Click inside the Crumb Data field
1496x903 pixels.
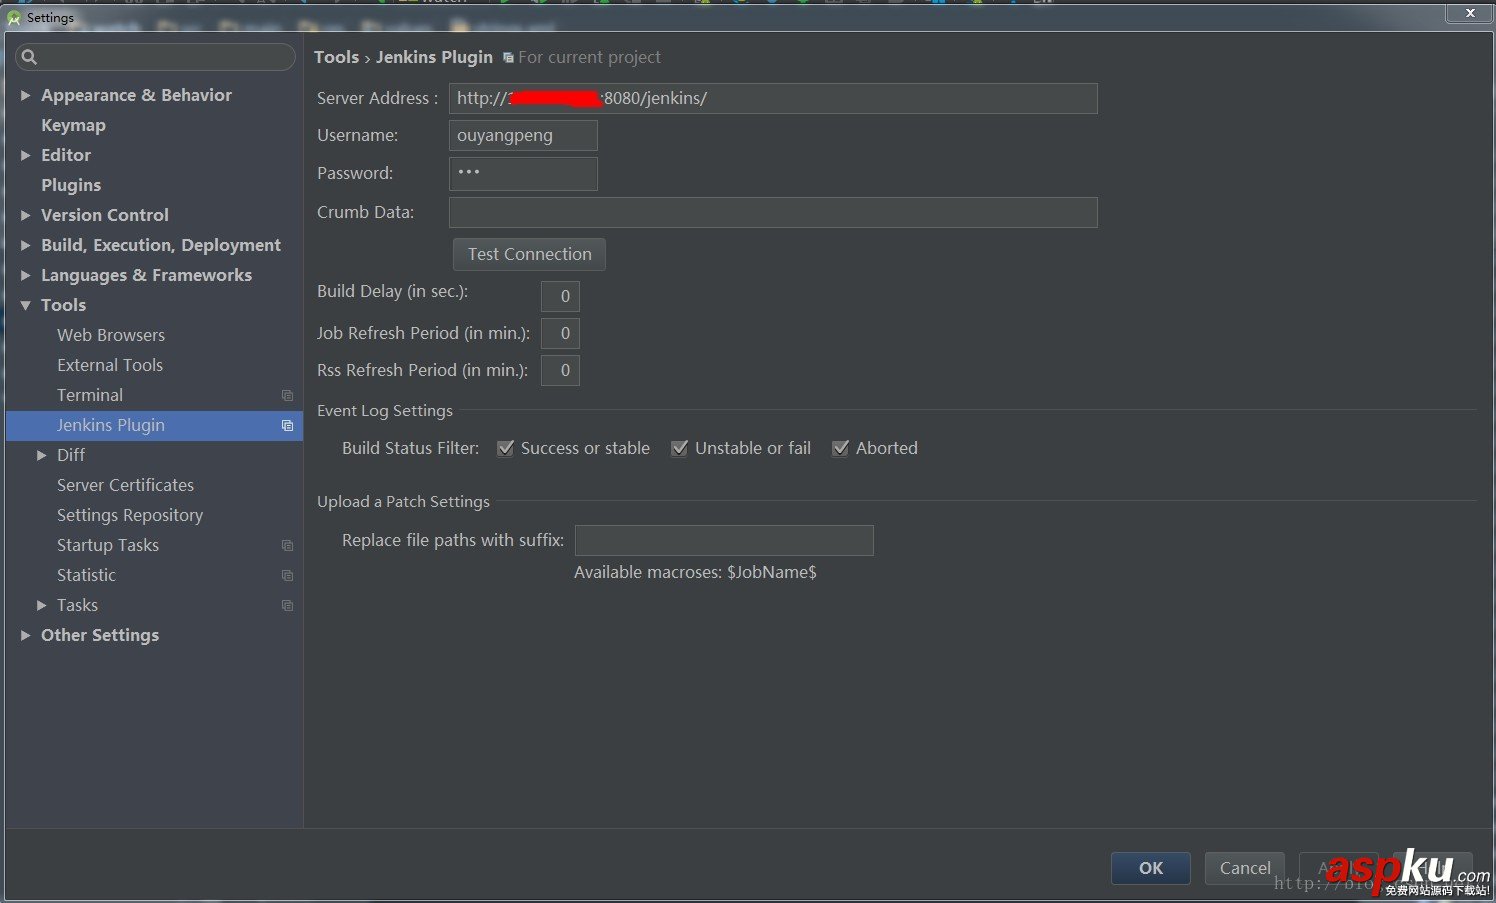772,212
